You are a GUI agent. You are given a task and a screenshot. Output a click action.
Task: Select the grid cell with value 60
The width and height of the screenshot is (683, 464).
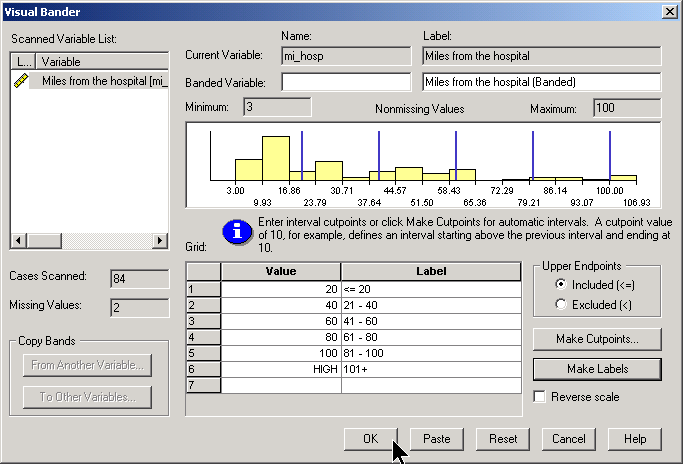pyautogui.click(x=281, y=321)
